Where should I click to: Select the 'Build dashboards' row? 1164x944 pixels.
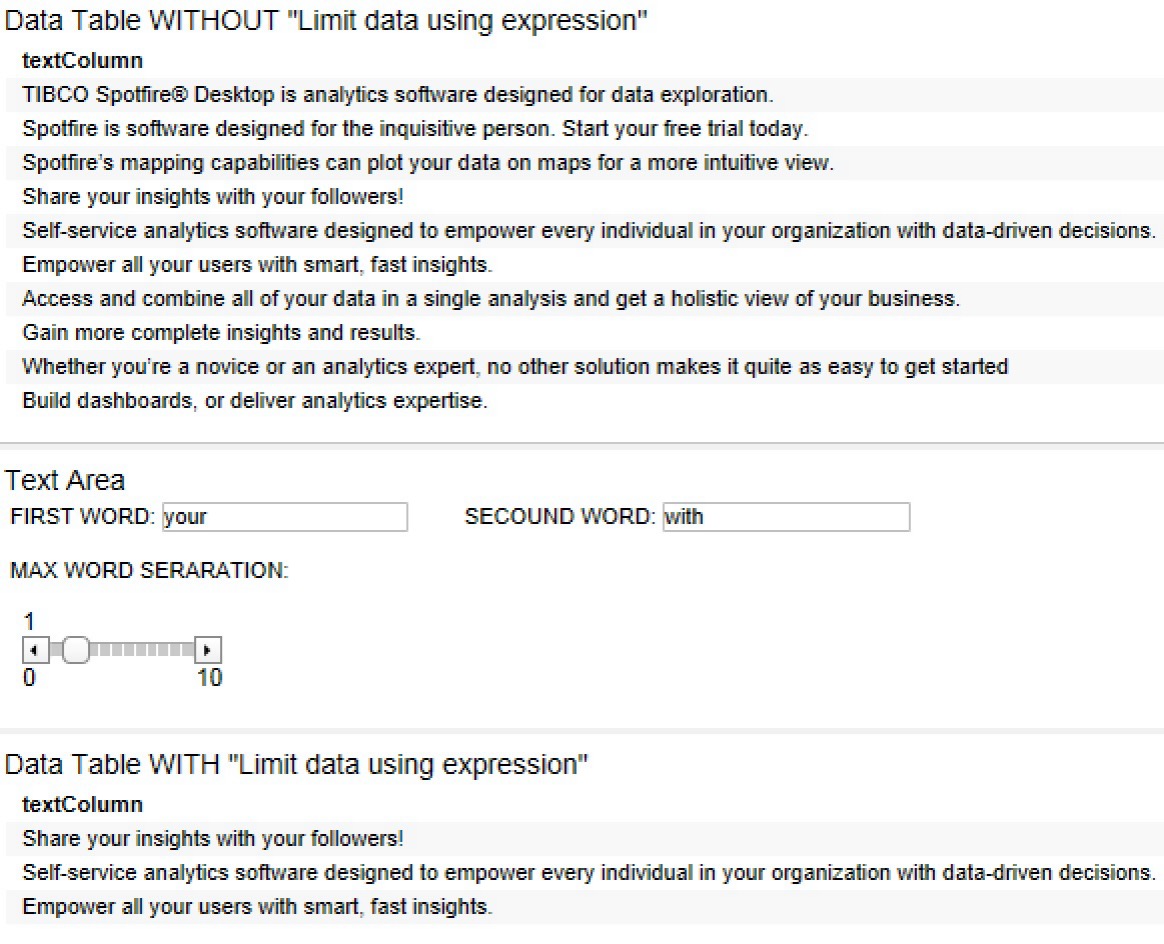point(585,401)
